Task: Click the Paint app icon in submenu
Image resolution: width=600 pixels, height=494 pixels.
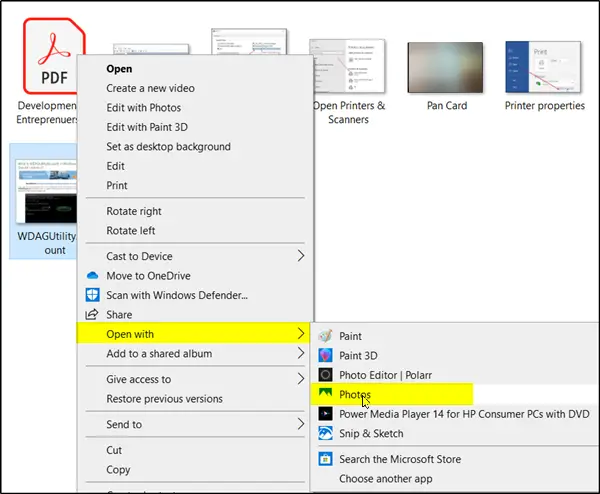Action: 325,336
